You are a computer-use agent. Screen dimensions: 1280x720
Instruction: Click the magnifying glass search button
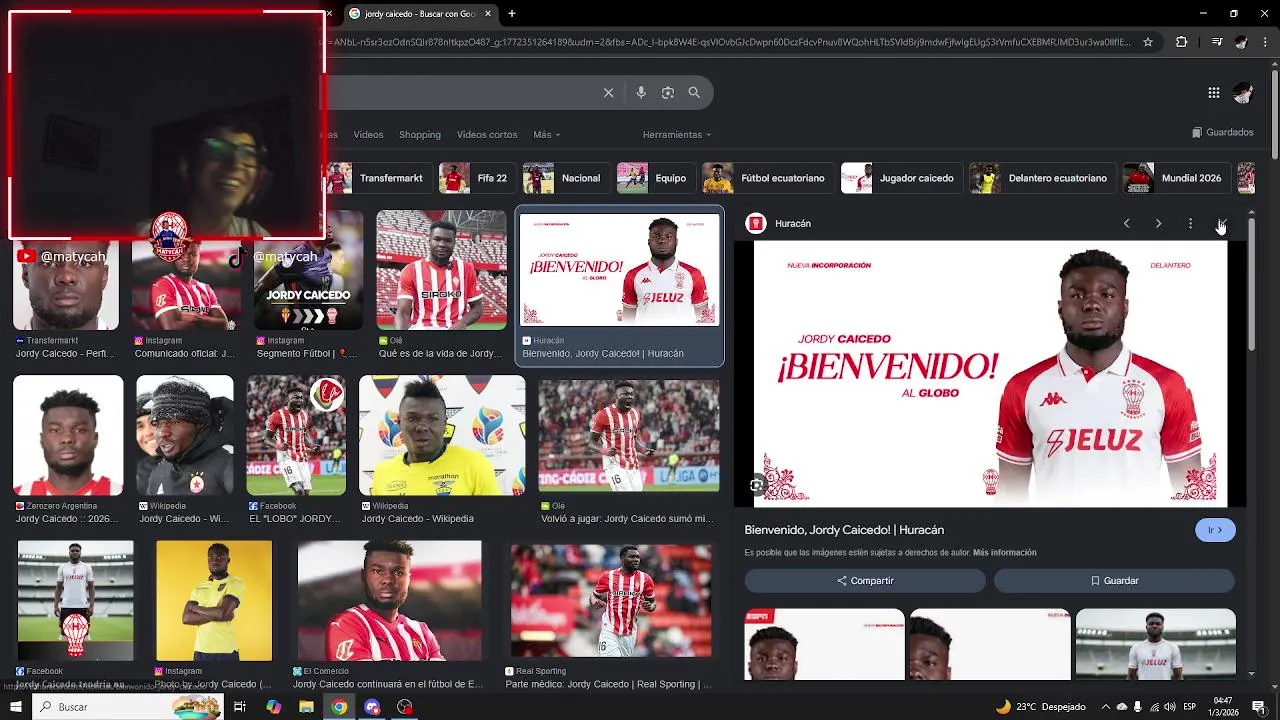[x=694, y=93]
